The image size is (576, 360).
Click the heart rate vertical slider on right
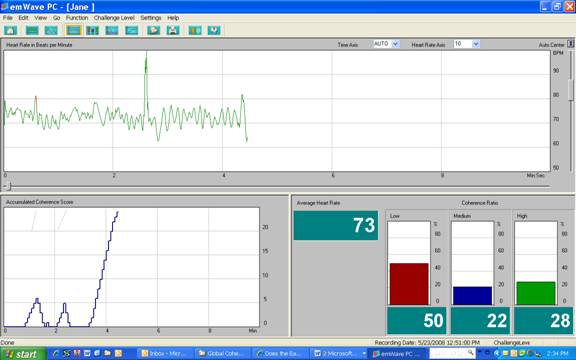pyautogui.click(x=570, y=90)
